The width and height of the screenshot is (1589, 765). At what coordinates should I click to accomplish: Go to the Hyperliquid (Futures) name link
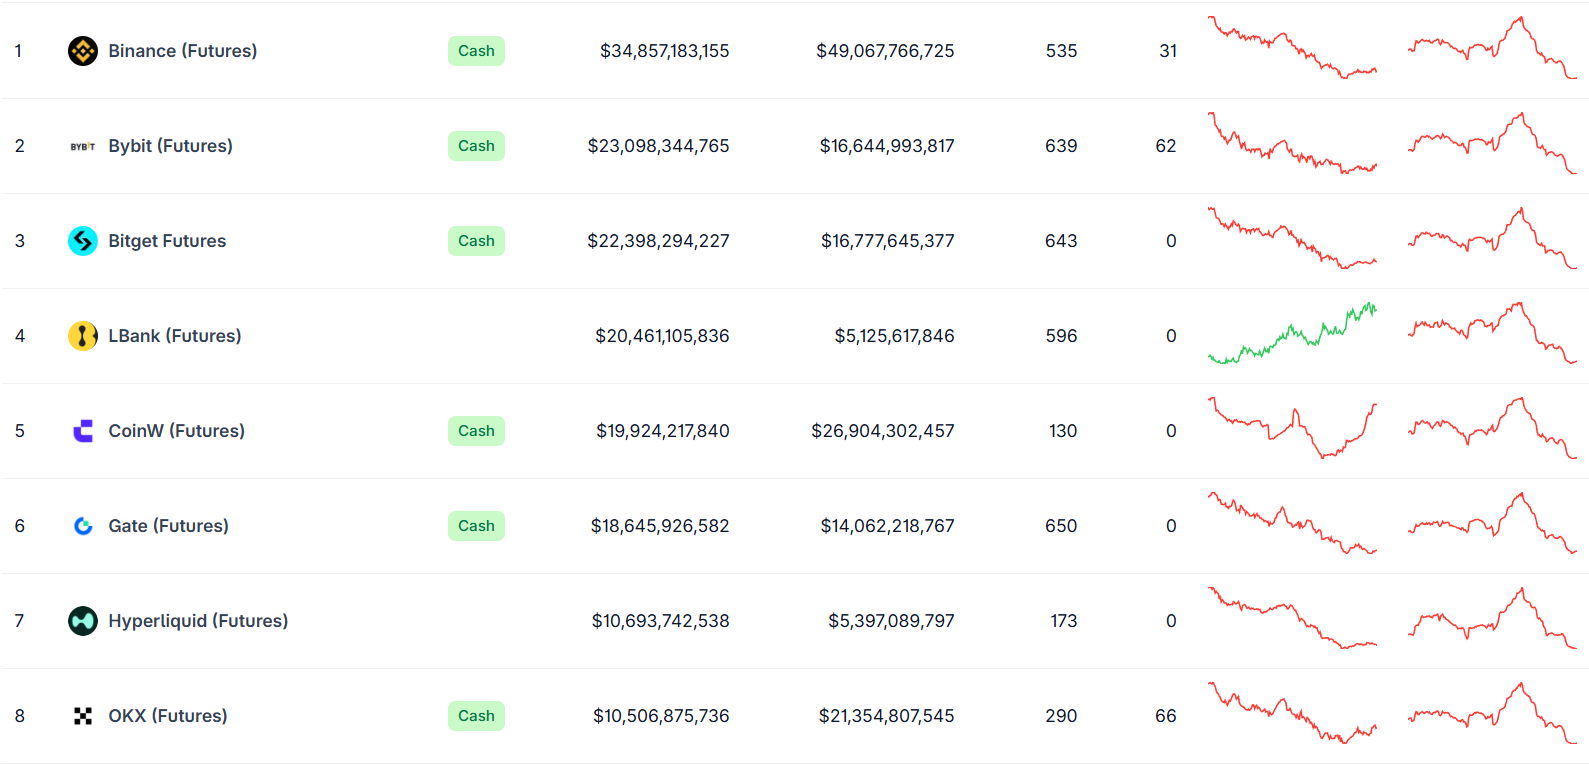pos(198,621)
